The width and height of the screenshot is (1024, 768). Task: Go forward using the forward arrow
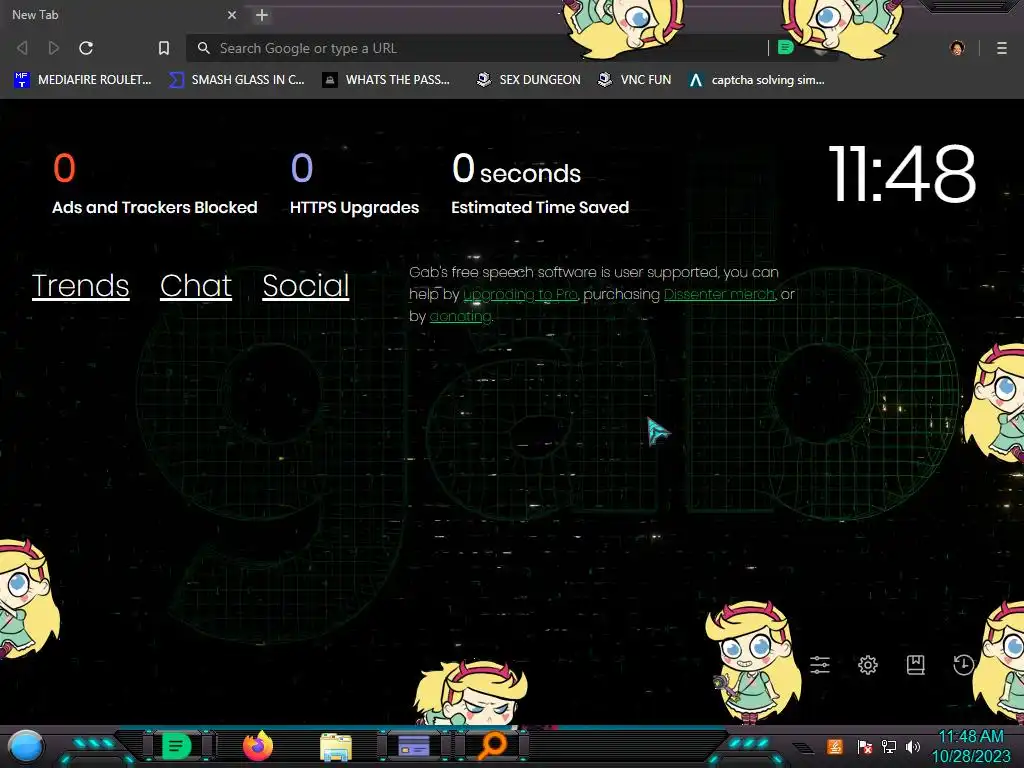pyautogui.click(x=54, y=48)
